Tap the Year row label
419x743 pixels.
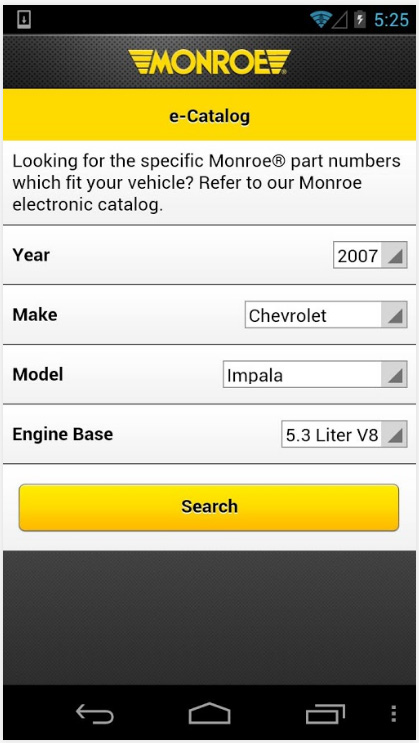click(31, 255)
